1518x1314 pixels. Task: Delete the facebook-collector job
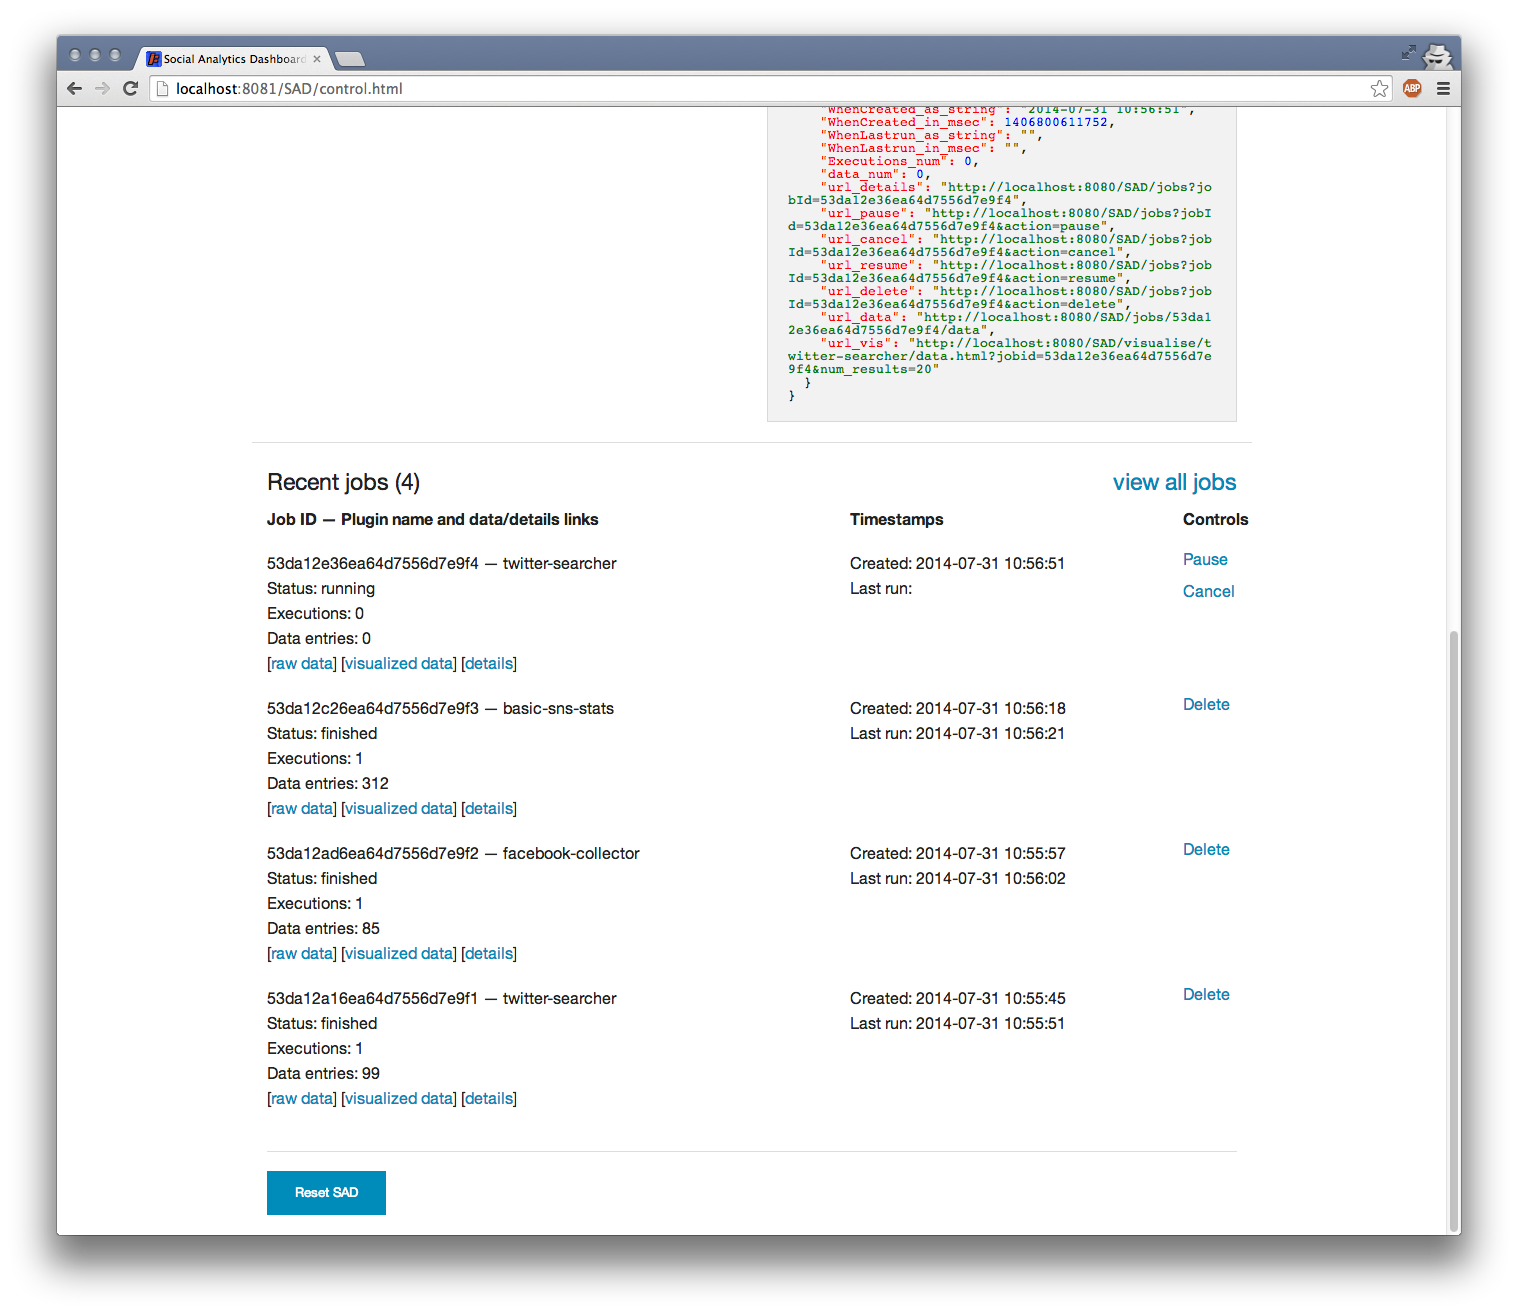(x=1206, y=849)
